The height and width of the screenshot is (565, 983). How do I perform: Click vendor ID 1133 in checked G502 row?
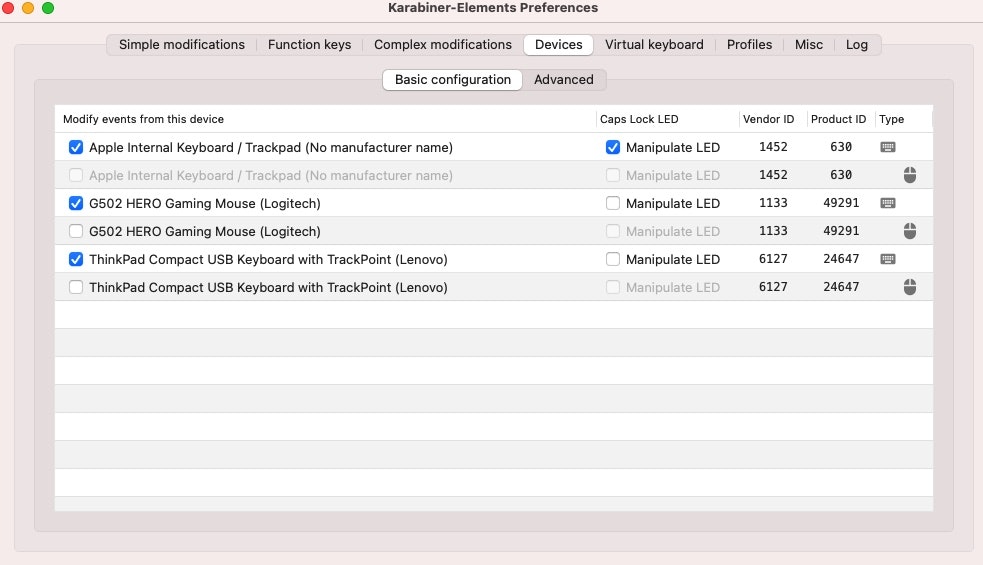[773, 203]
